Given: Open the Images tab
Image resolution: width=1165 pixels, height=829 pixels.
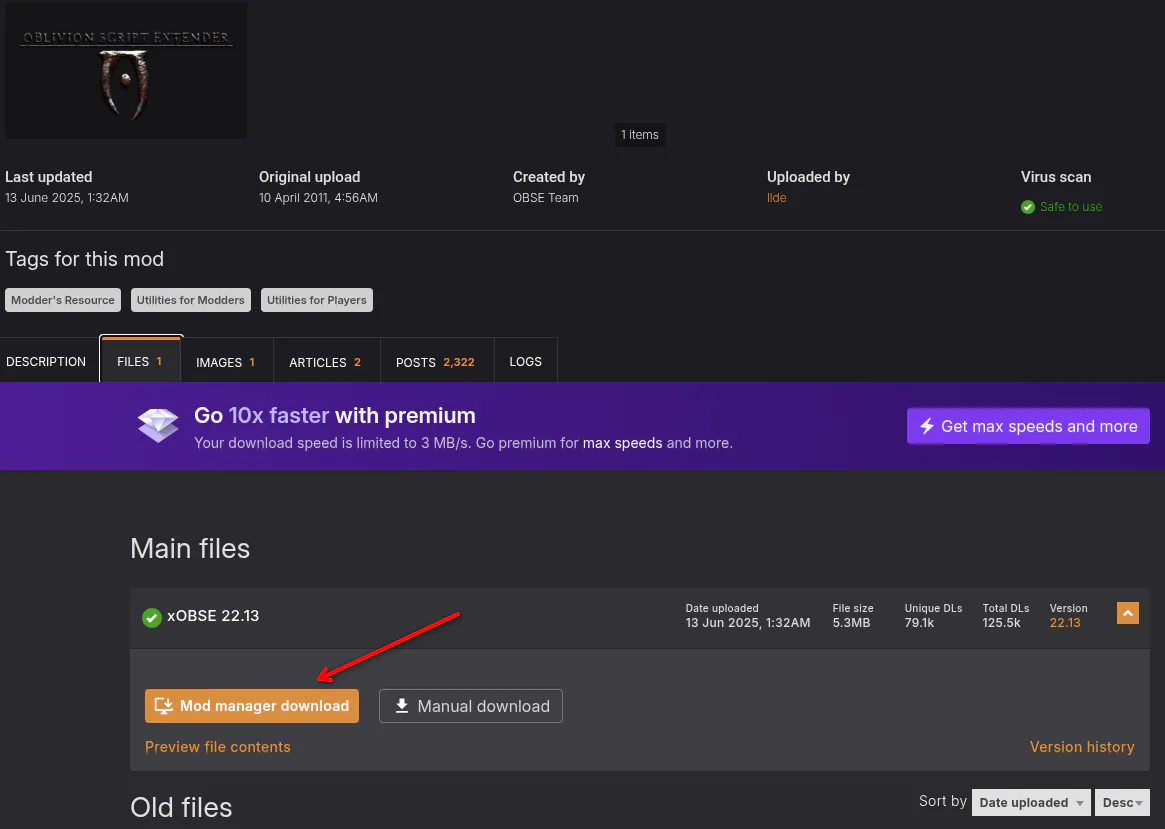Looking at the screenshot, I should pyautogui.click(x=227, y=362).
